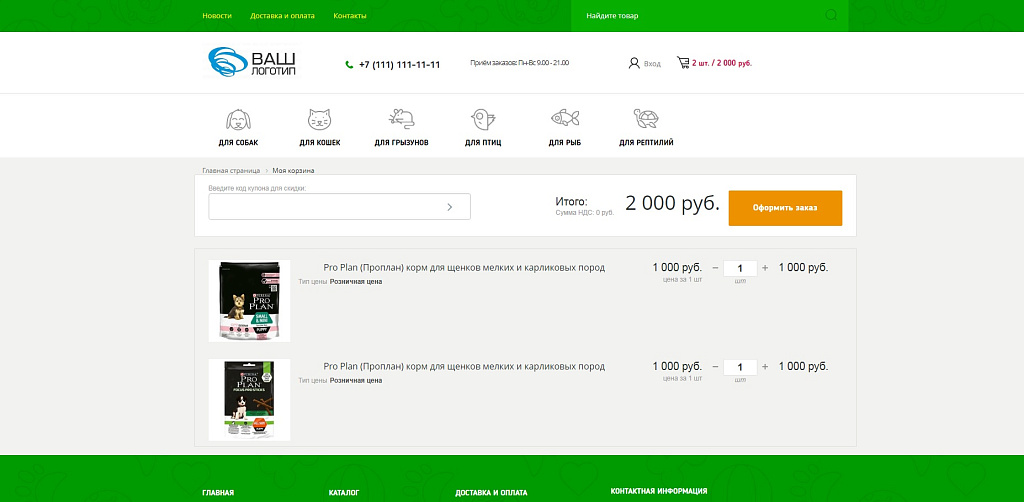Image resolution: width=1024 pixels, height=502 pixels.
Task: Open the Новости menu item
Action: click(217, 16)
